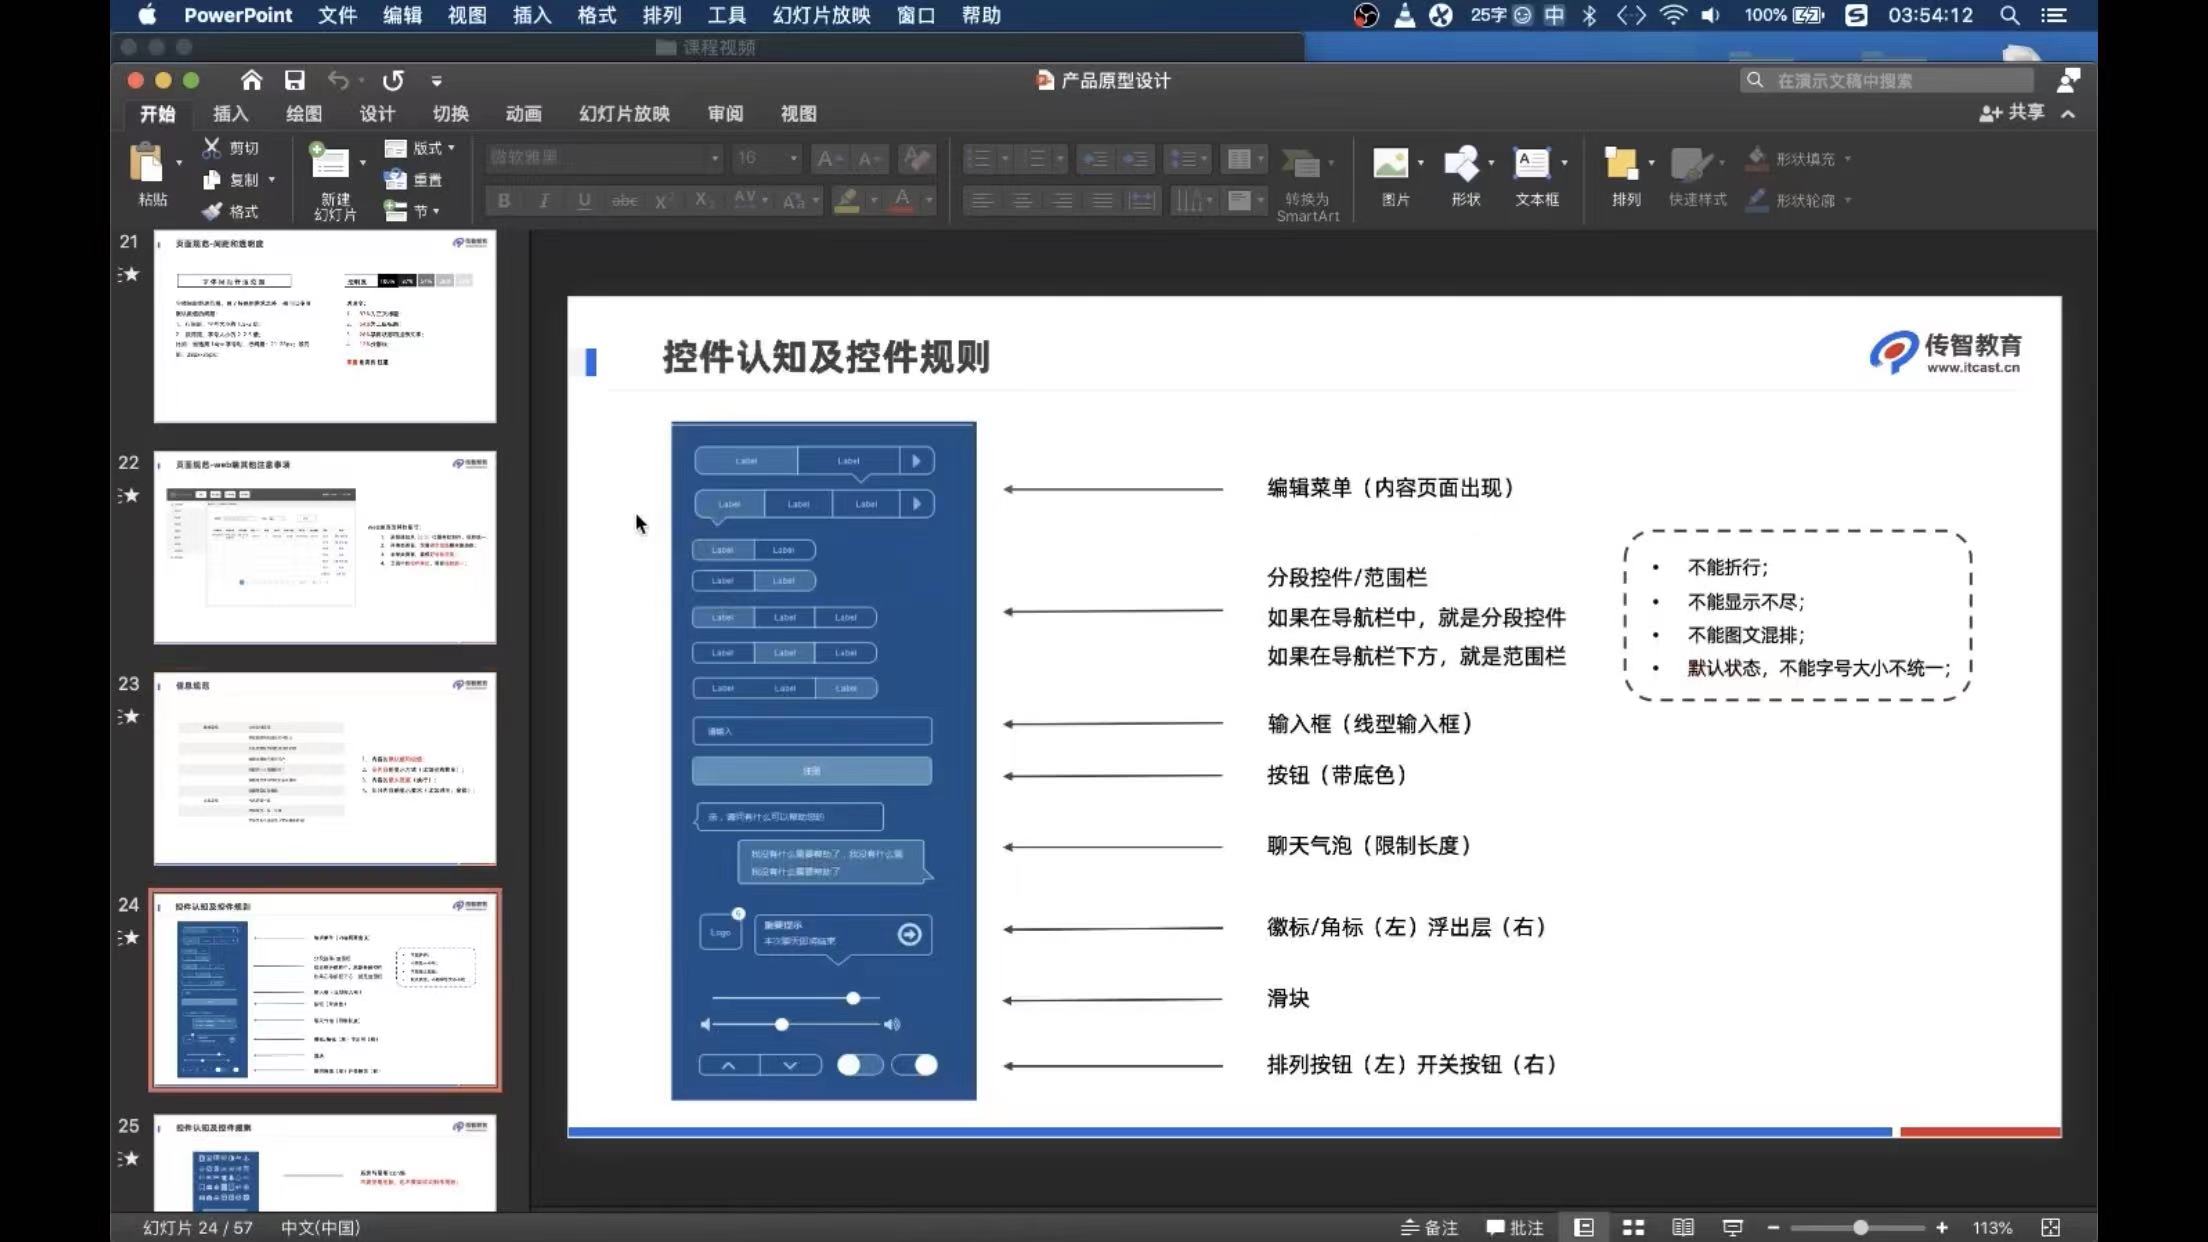The height and width of the screenshot is (1242, 2208).
Task: Open the 幻灯片放映 menu in menu bar
Action: [x=821, y=15]
